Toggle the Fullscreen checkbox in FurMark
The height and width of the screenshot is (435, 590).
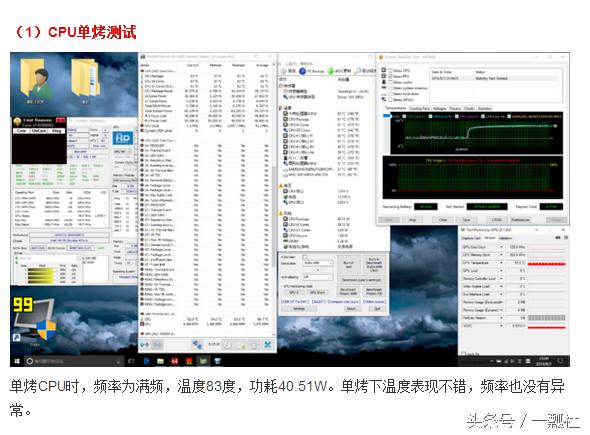(x=305, y=257)
